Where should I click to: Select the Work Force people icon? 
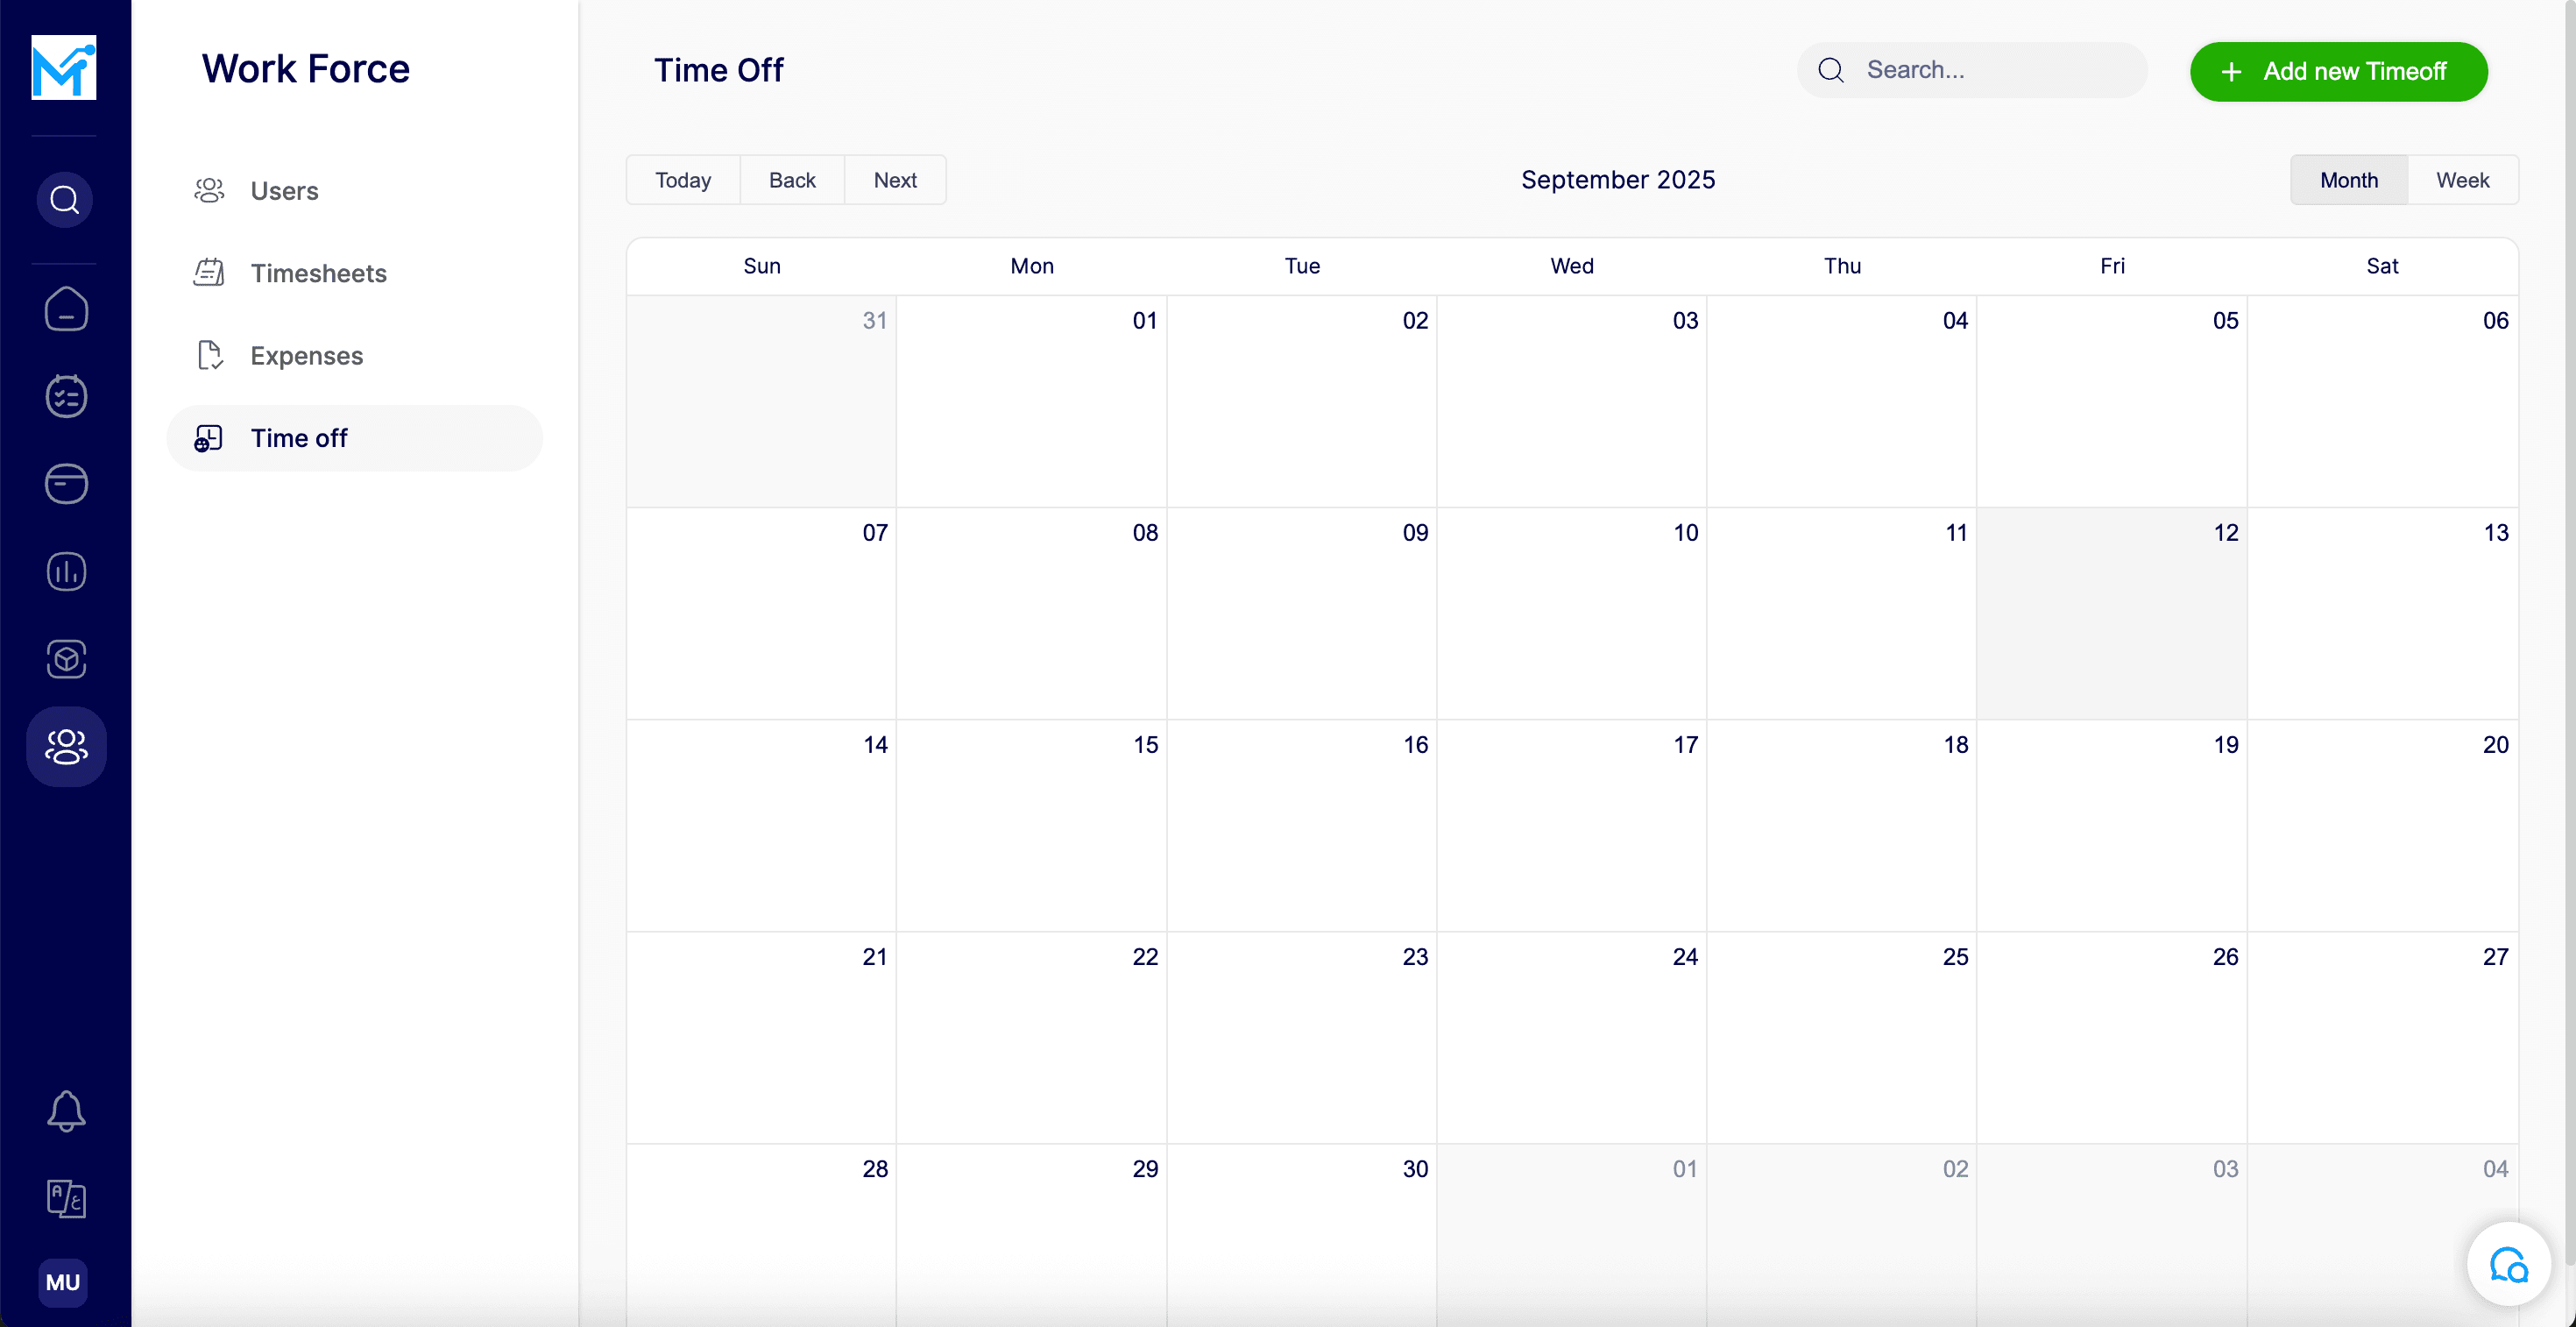click(x=65, y=746)
